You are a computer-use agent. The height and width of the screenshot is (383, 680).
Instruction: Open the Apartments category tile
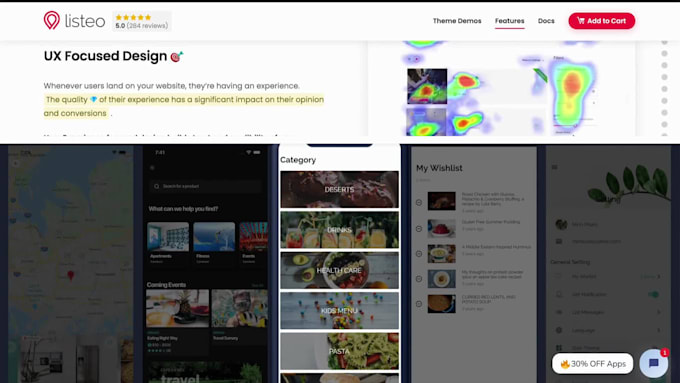[168, 243]
